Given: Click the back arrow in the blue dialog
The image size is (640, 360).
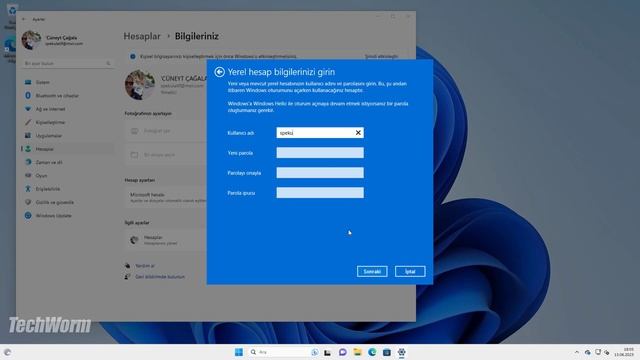Looking at the screenshot, I should pyautogui.click(x=219, y=72).
